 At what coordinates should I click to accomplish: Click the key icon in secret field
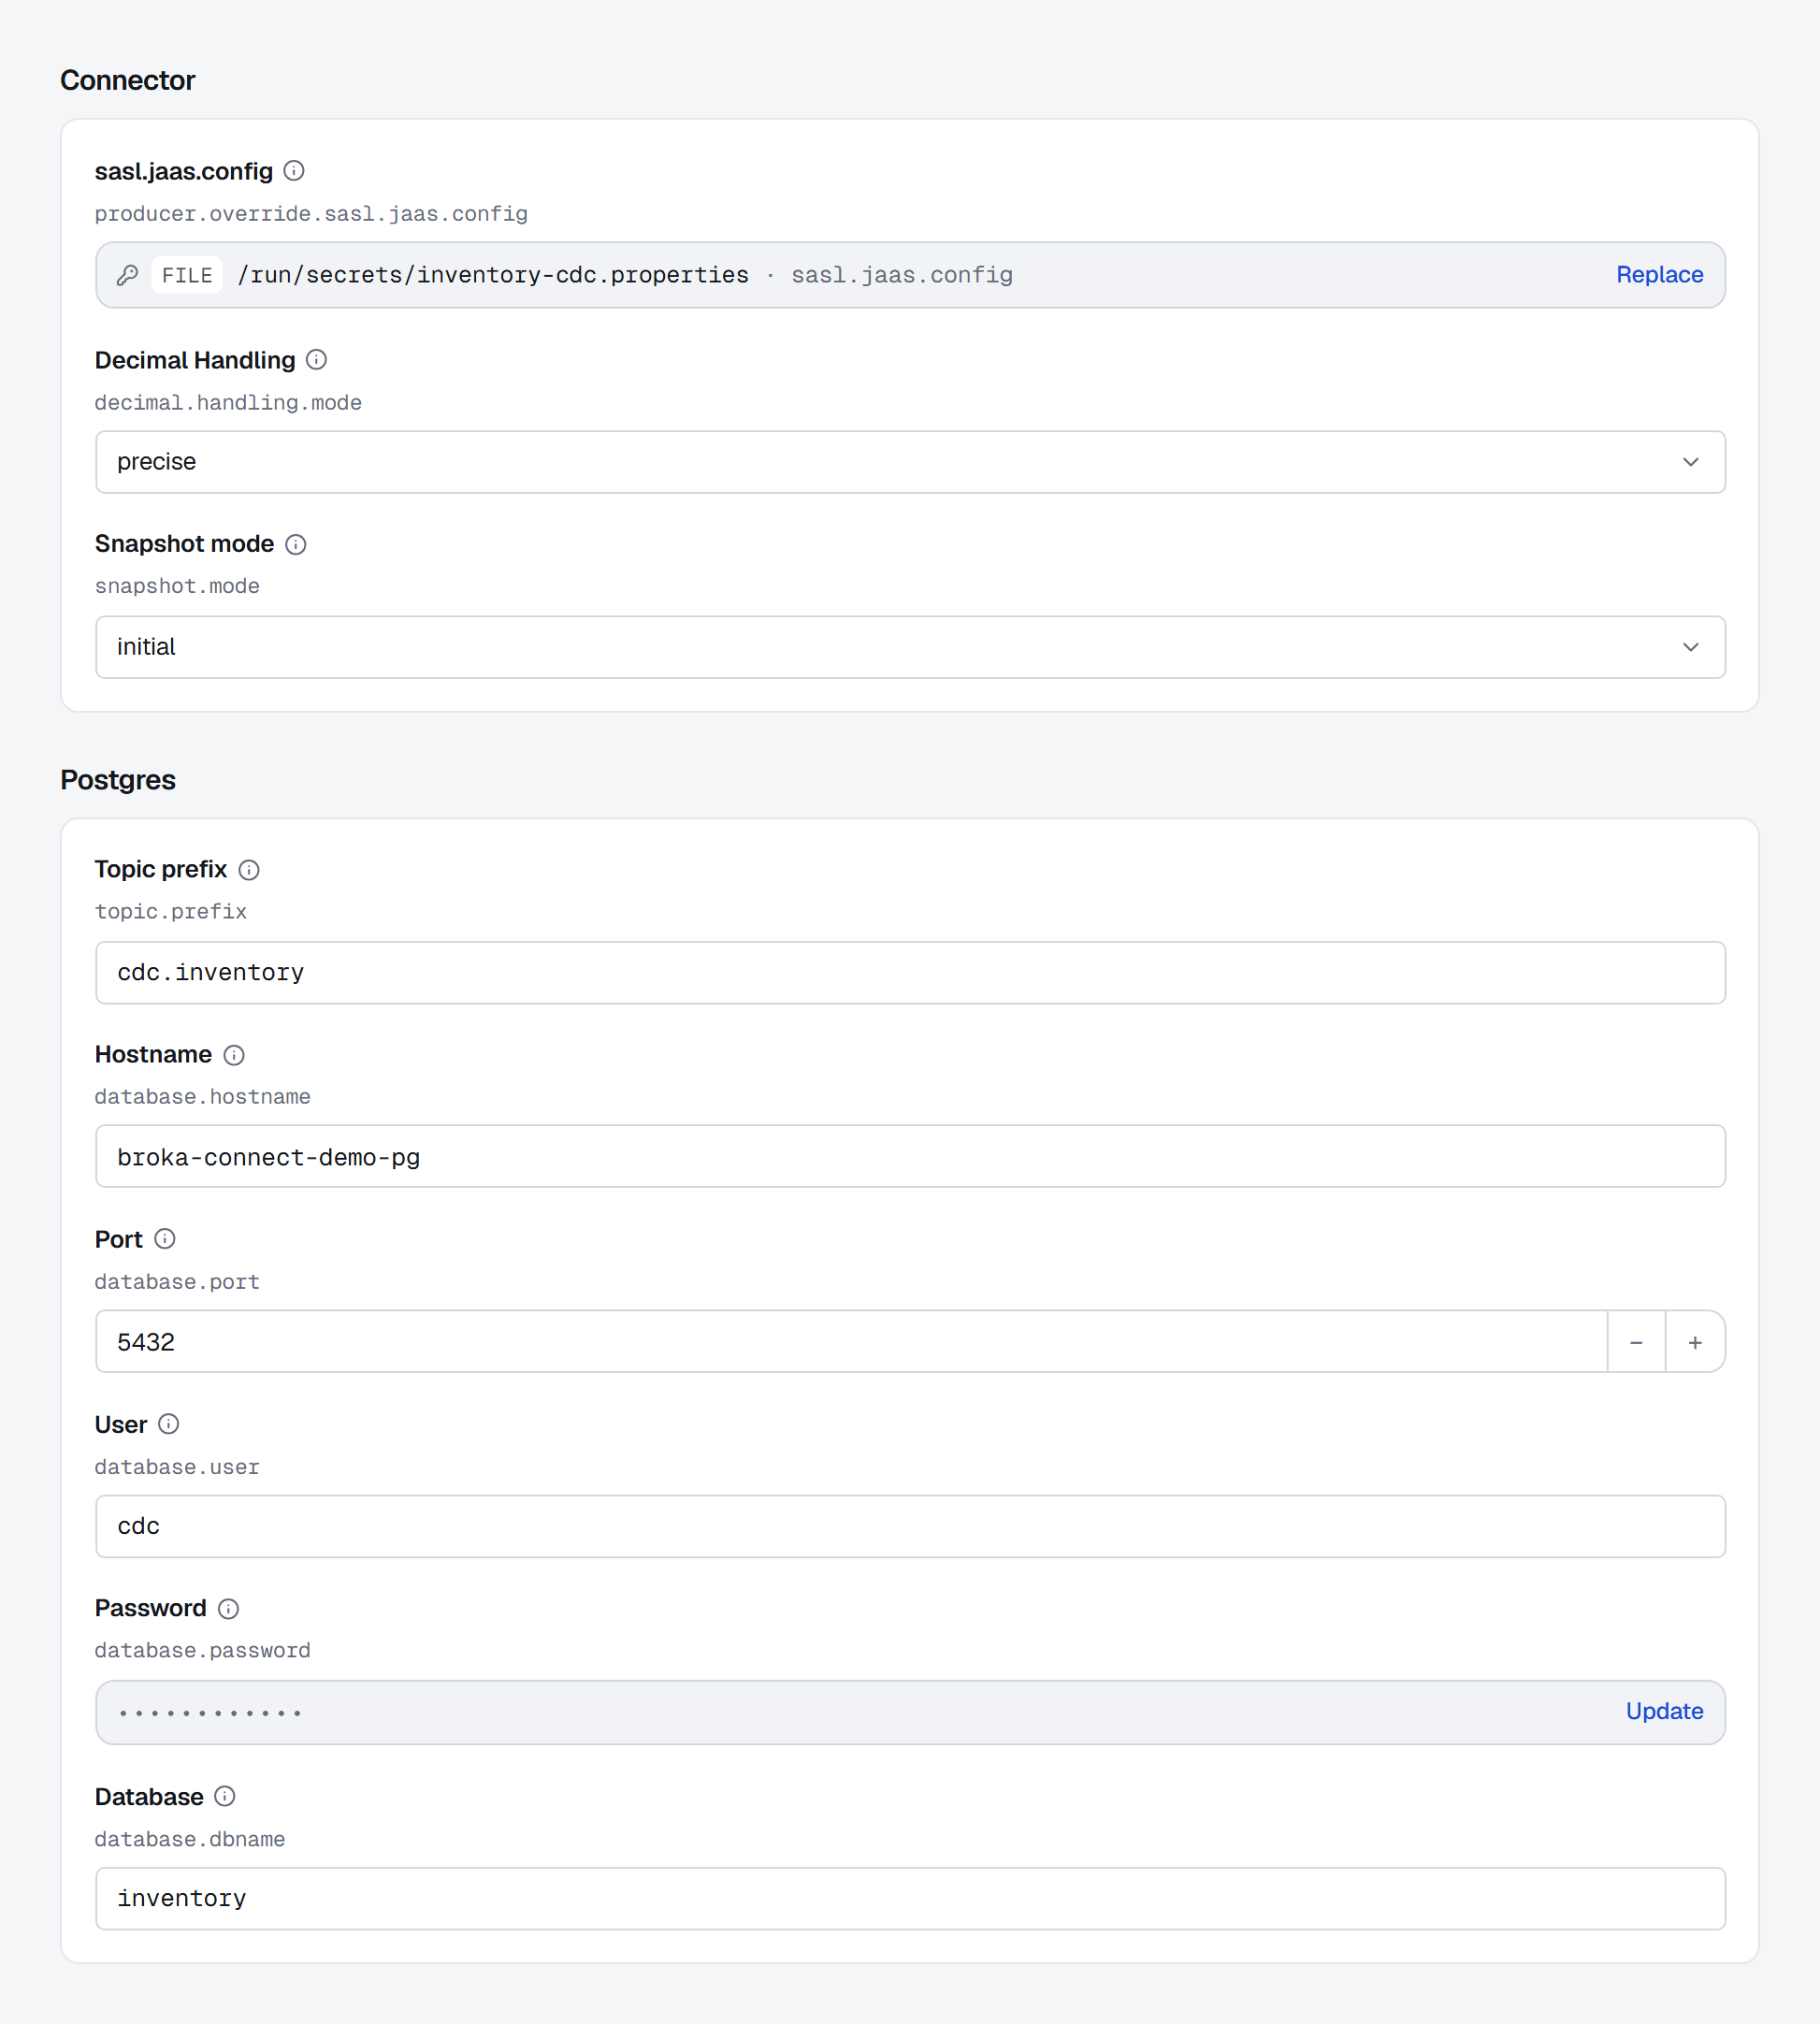127,275
